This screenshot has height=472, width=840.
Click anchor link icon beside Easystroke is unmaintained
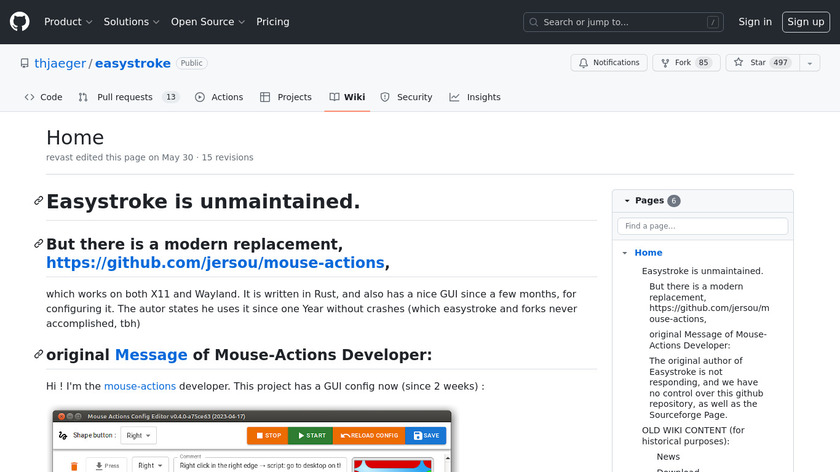[x=38, y=201]
